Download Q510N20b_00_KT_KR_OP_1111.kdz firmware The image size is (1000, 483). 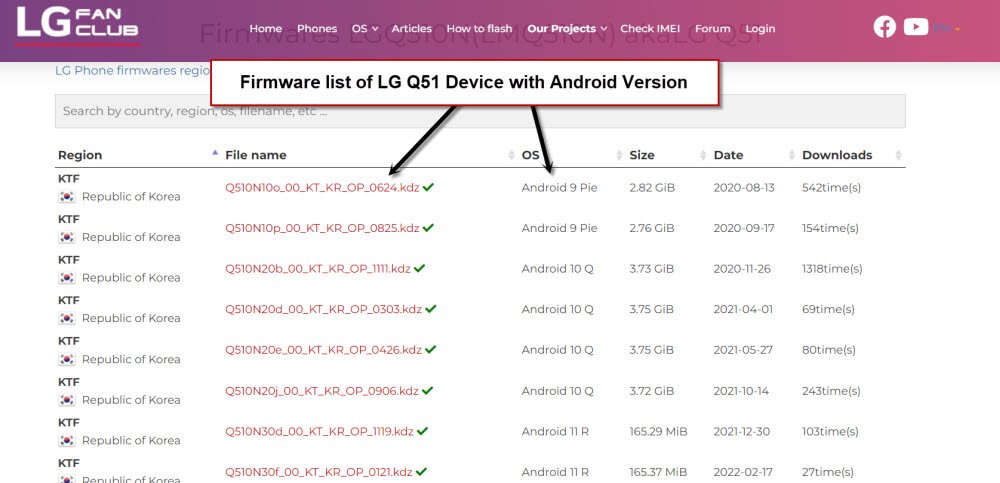tap(318, 269)
